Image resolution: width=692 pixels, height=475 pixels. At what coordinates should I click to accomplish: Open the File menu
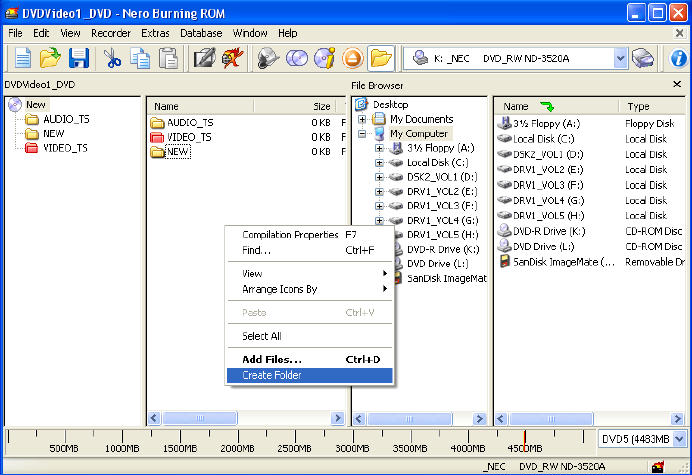click(x=15, y=33)
